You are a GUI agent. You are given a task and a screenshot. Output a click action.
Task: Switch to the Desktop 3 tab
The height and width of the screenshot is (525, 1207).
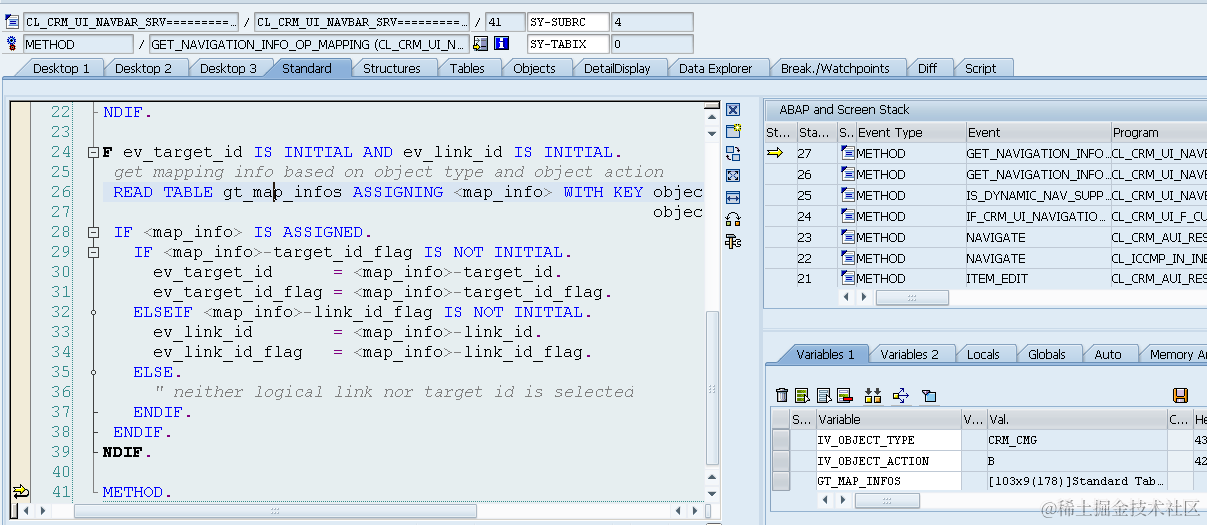point(228,68)
